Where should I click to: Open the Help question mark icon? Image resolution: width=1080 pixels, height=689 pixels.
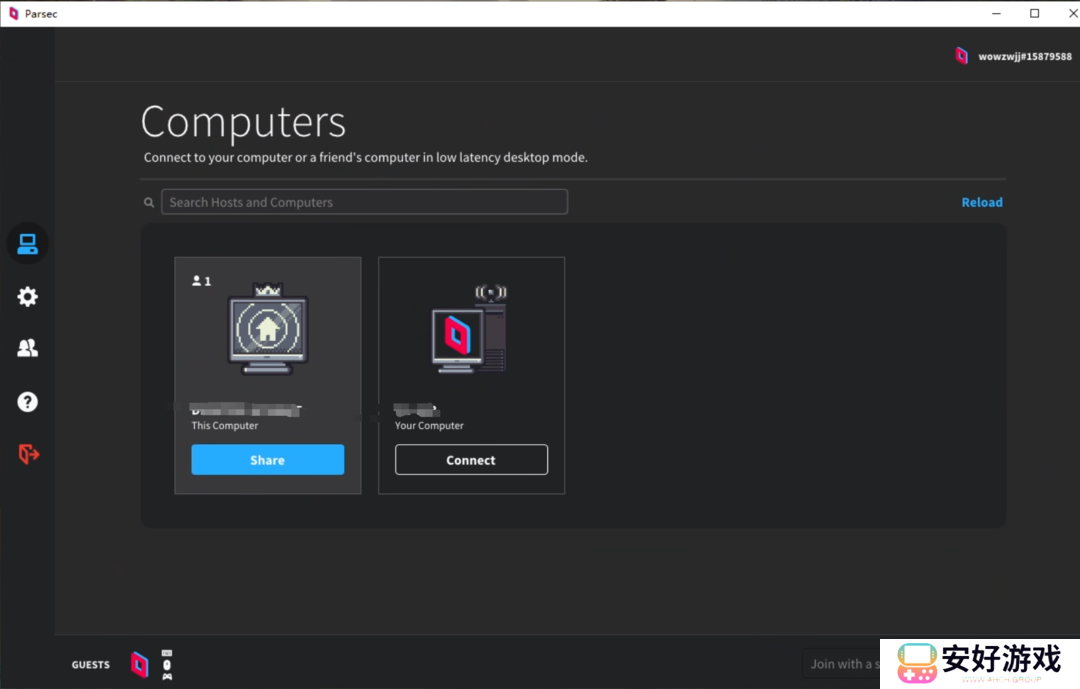point(28,402)
